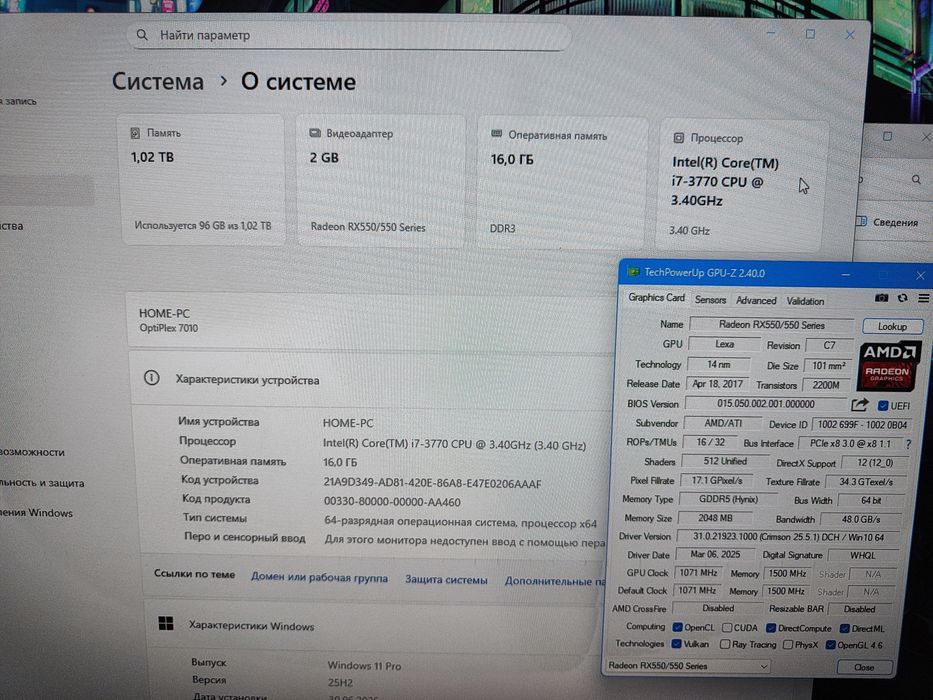This screenshot has height=700, width=933.
Task: Go back to Система breadcrumb
Action: pos(158,82)
